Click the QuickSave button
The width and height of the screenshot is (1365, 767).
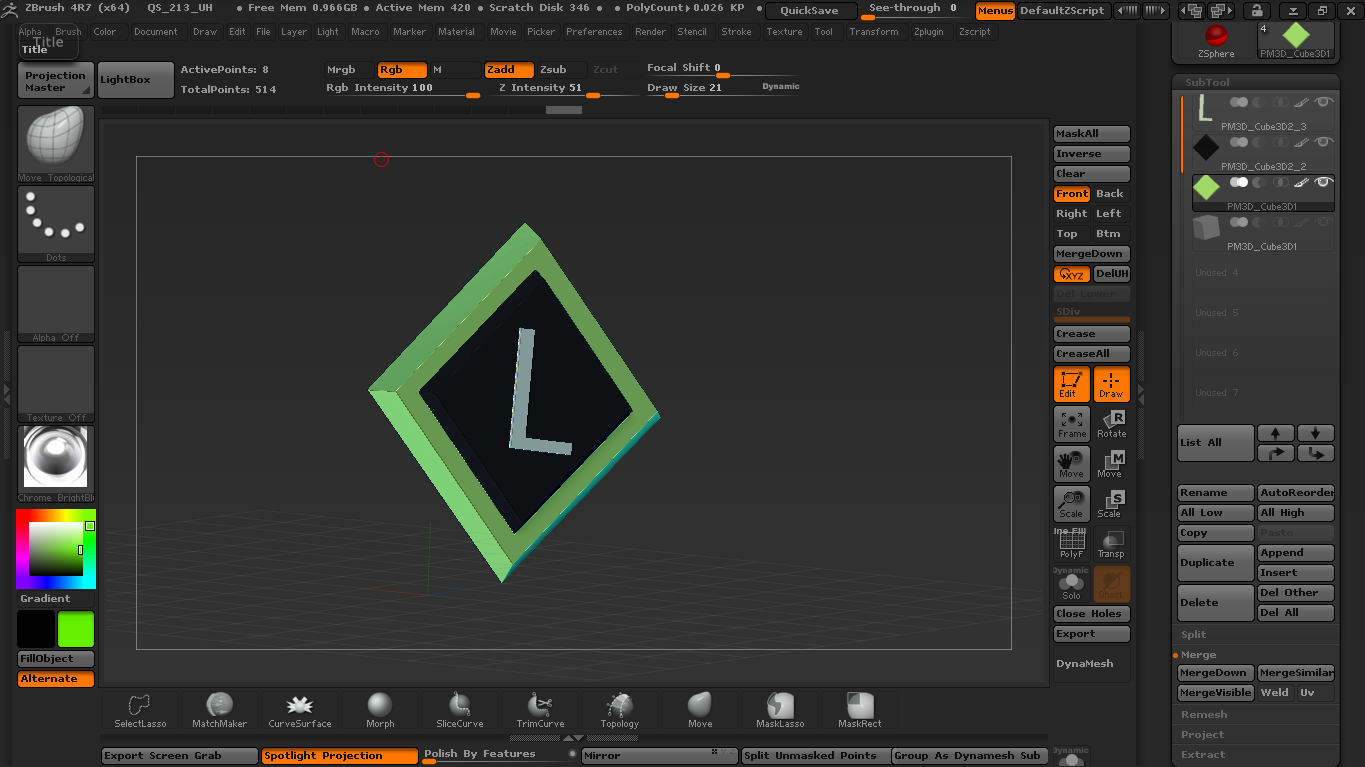[x=811, y=11]
